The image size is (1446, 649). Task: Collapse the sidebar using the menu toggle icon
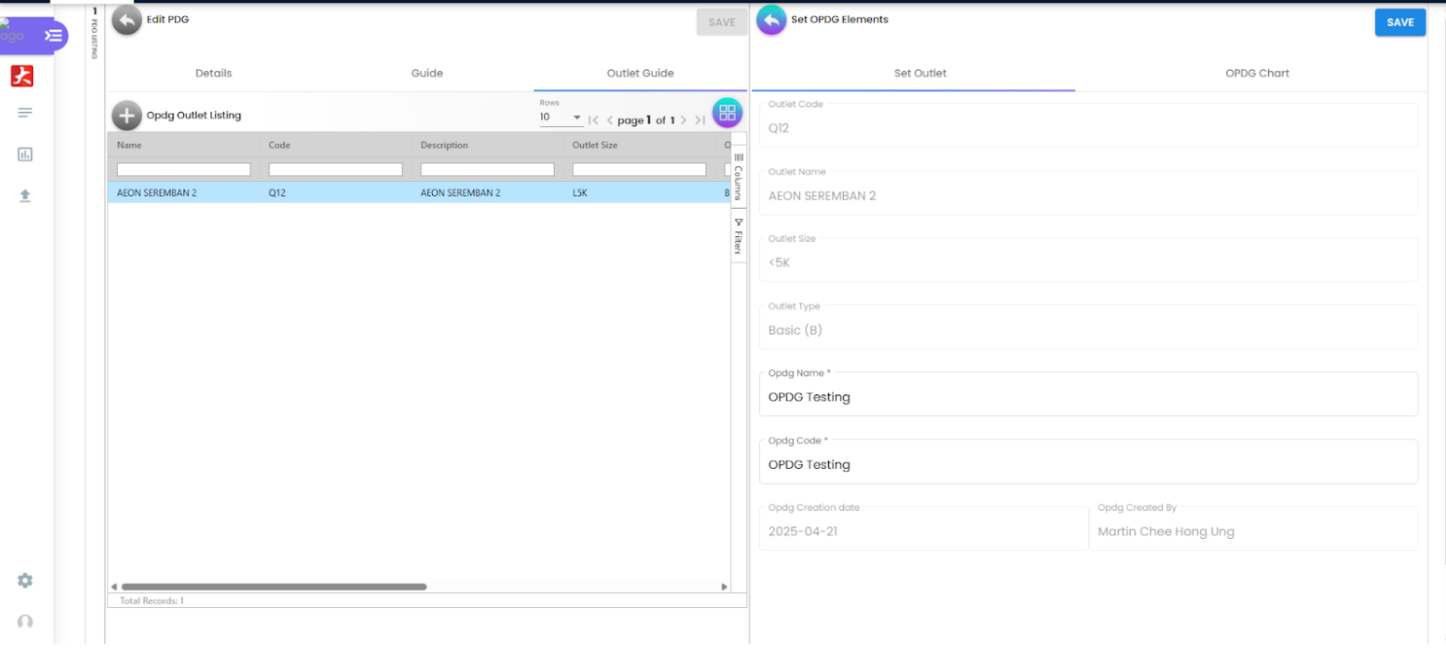(x=53, y=35)
